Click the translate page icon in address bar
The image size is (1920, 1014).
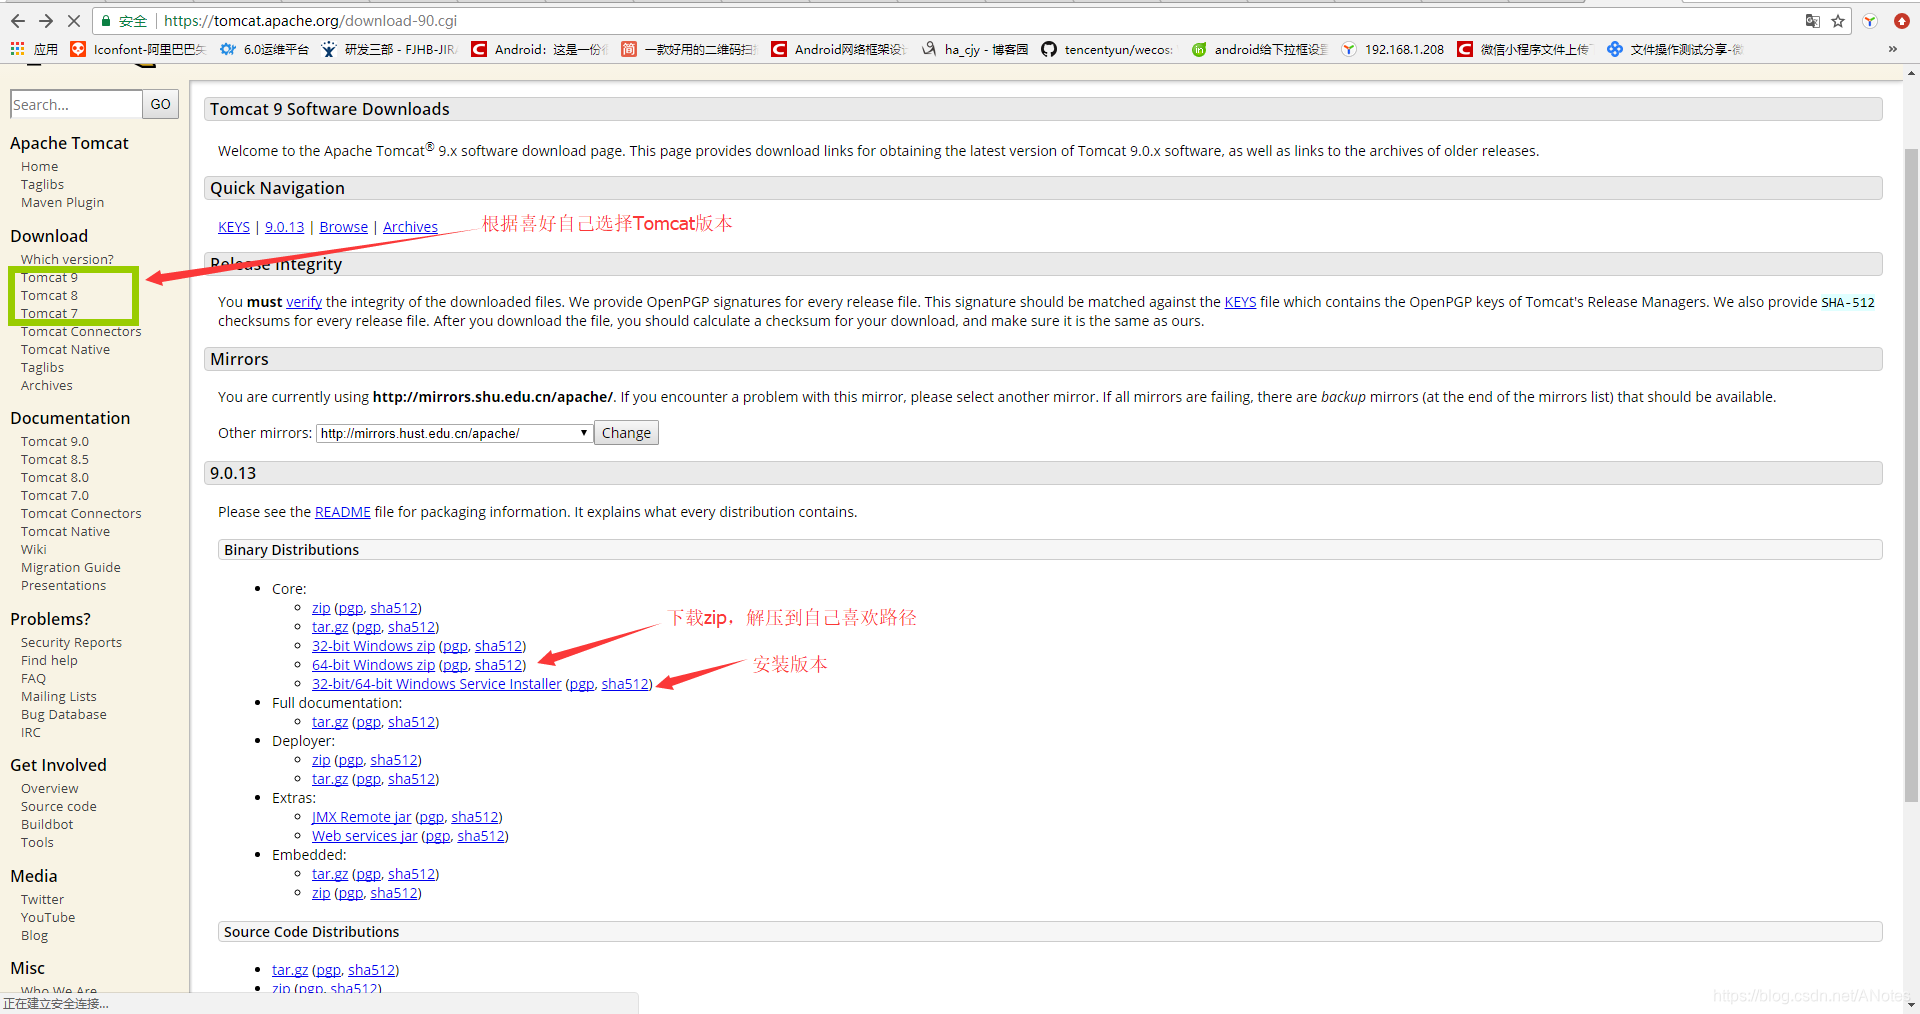tap(1812, 21)
